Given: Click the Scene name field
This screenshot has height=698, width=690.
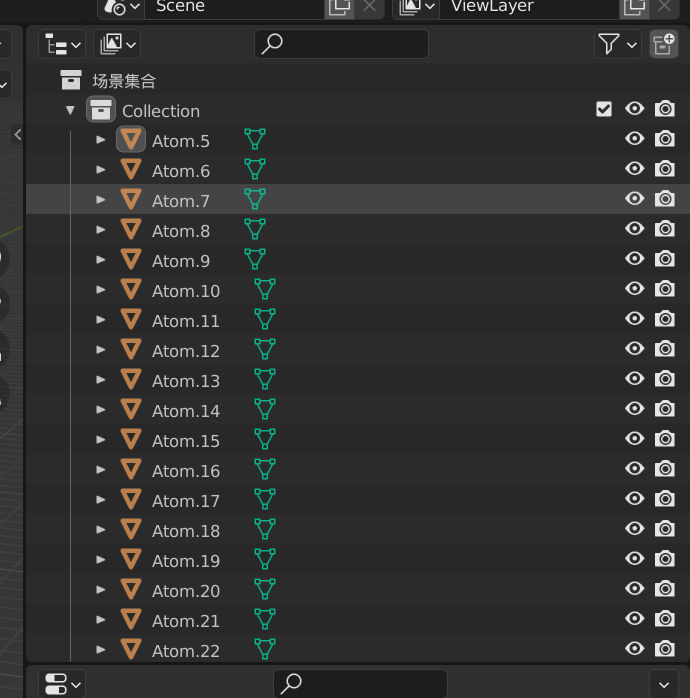Looking at the screenshot, I should [x=235, y=7].
